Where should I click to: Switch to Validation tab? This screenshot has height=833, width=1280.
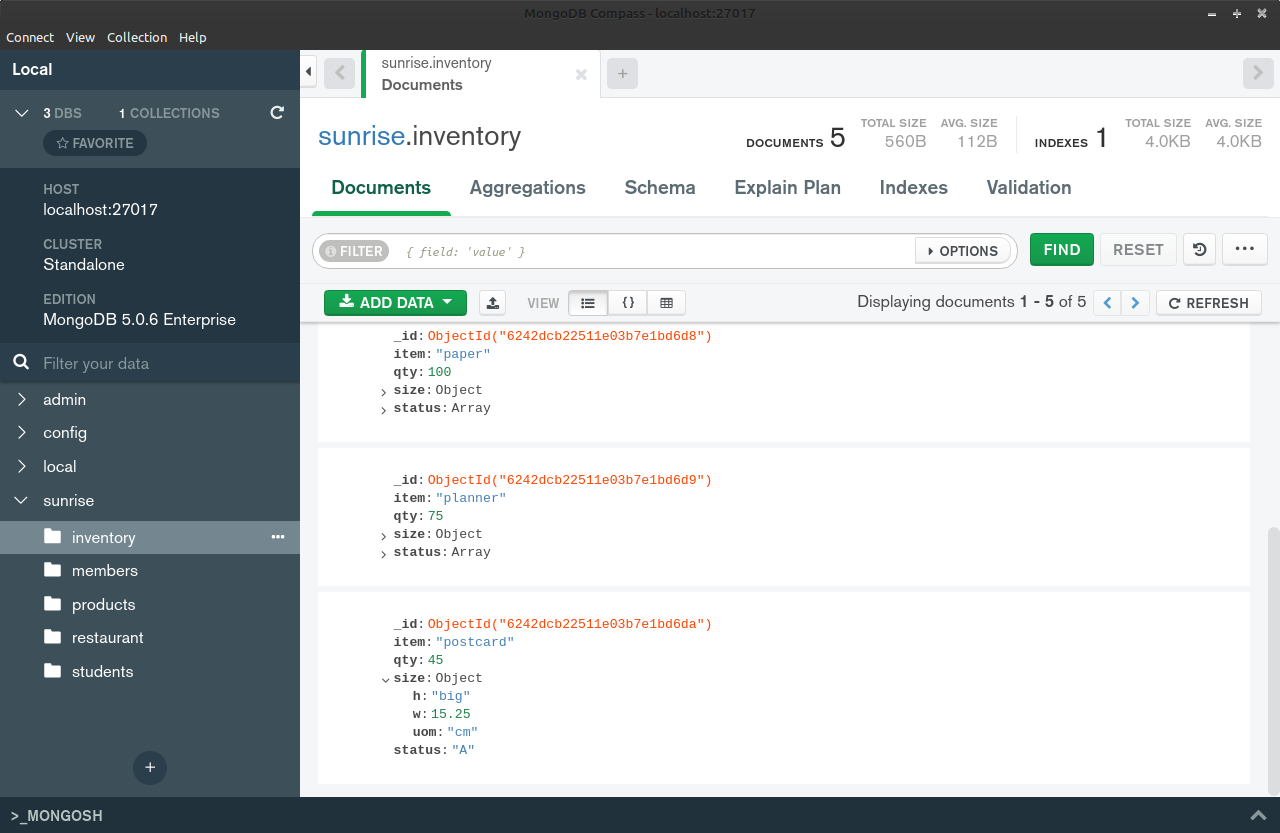1029,188
